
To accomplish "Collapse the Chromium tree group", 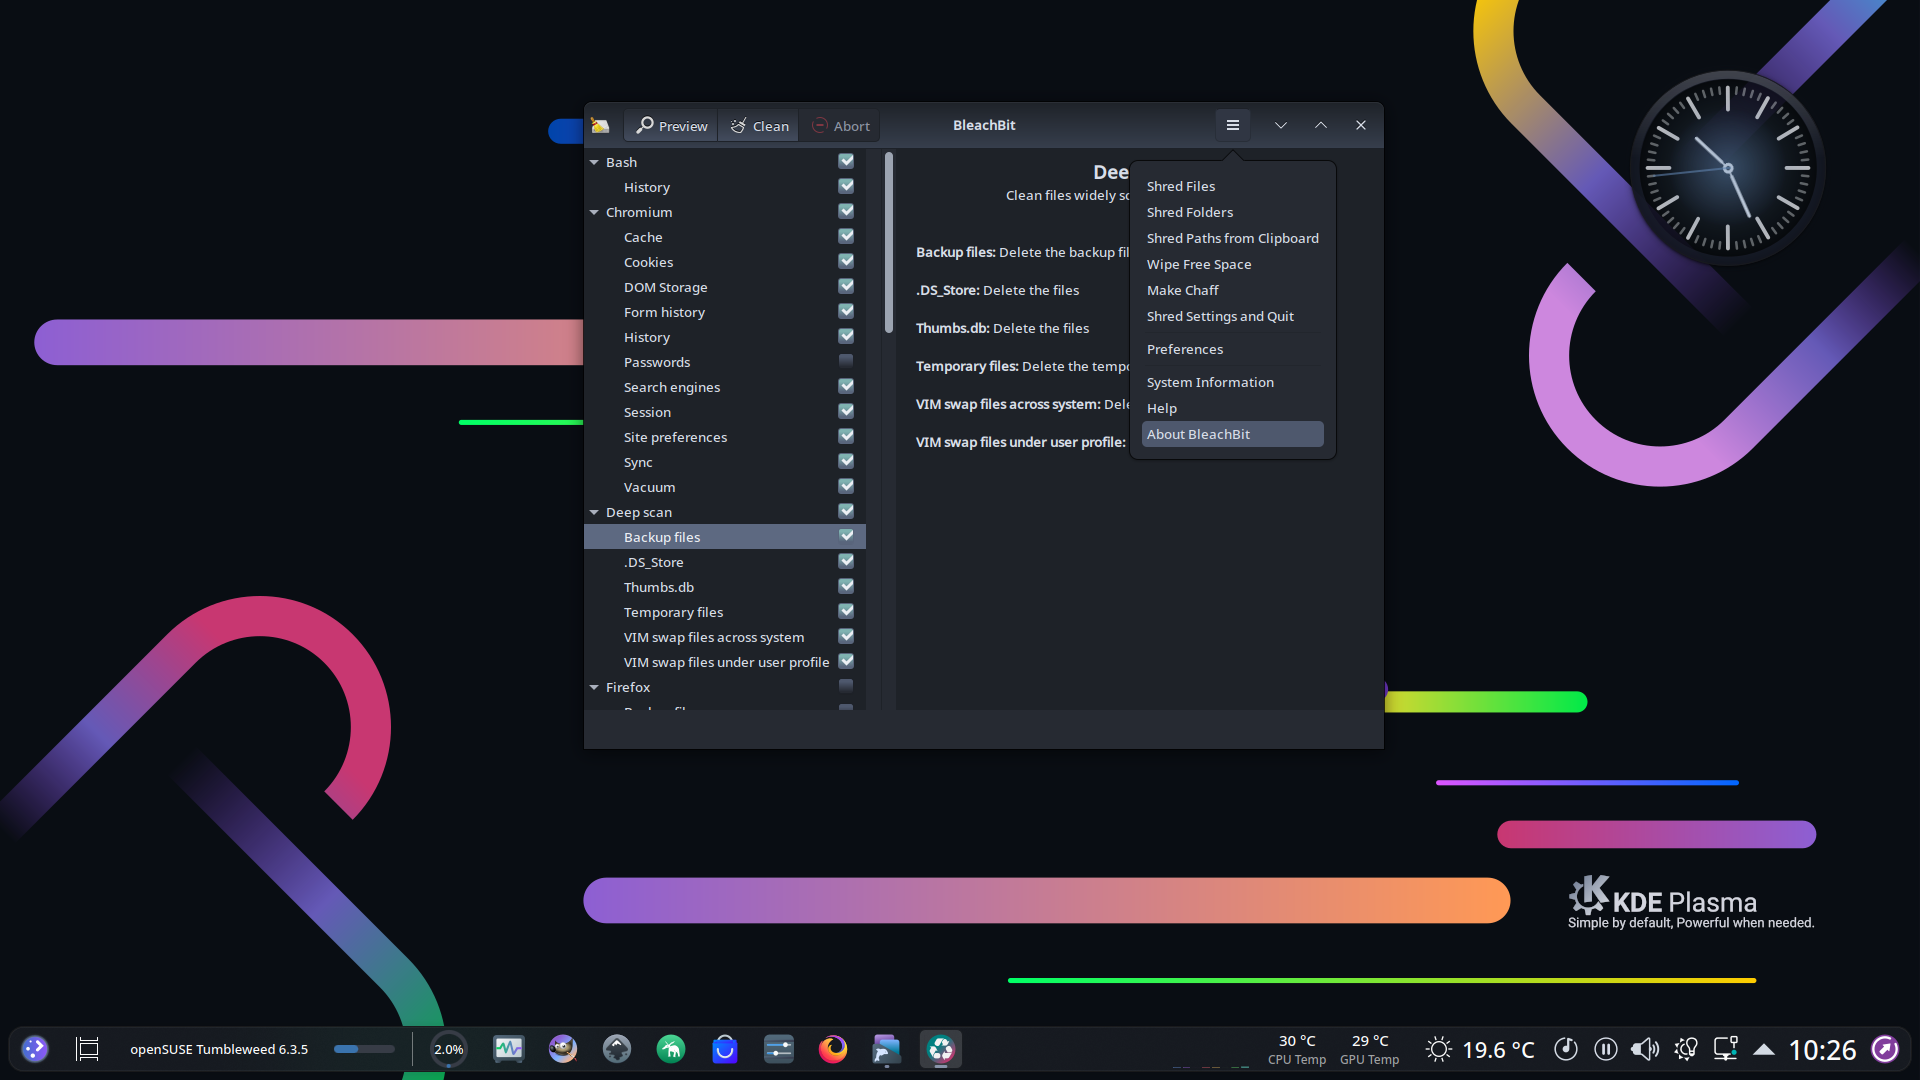I will [594, 212].
